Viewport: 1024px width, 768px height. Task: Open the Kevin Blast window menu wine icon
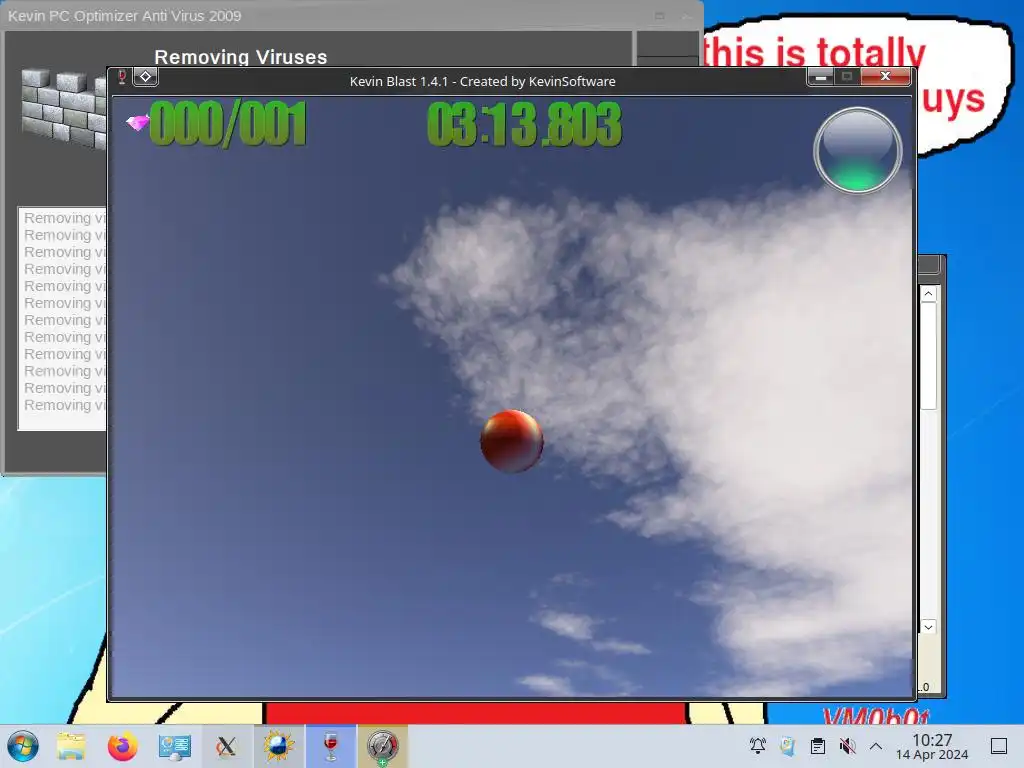[x=121, y=77]
